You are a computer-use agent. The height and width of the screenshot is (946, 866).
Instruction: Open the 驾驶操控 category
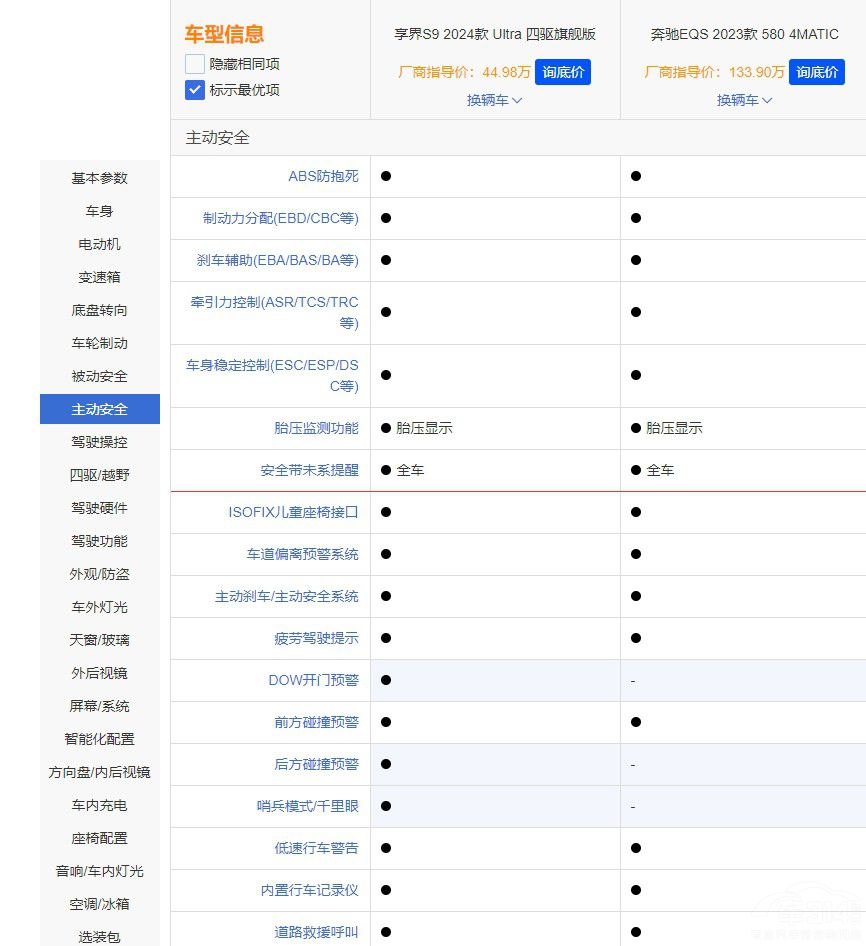[97, 442]
